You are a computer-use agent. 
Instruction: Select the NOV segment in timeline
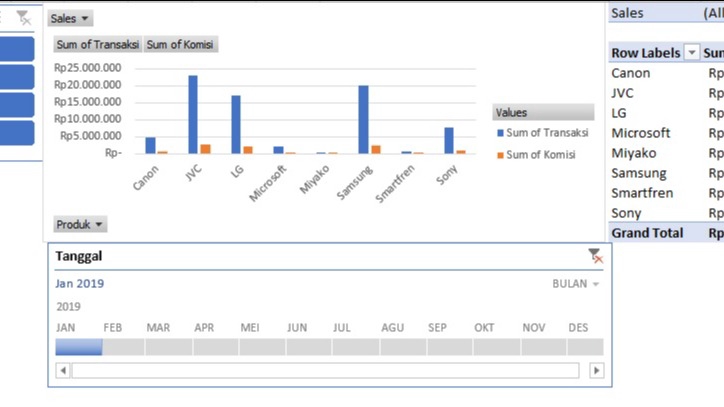543,347
